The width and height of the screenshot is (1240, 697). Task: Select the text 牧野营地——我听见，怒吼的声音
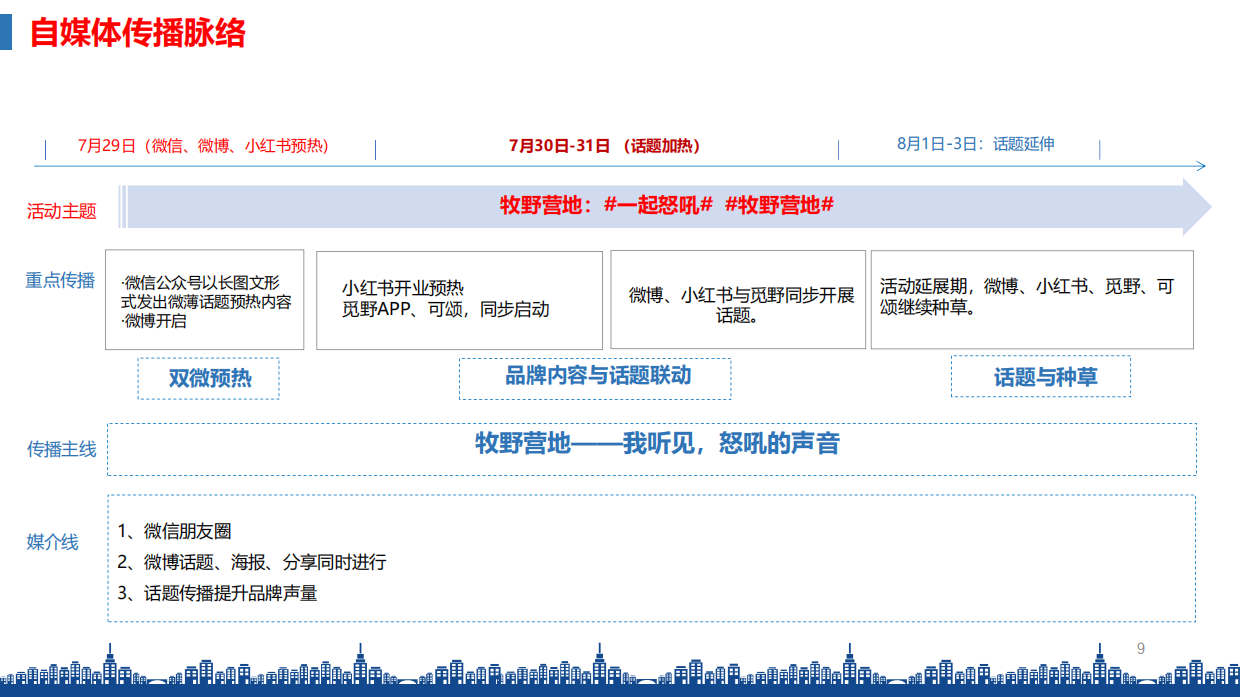[x=657, y=444]
